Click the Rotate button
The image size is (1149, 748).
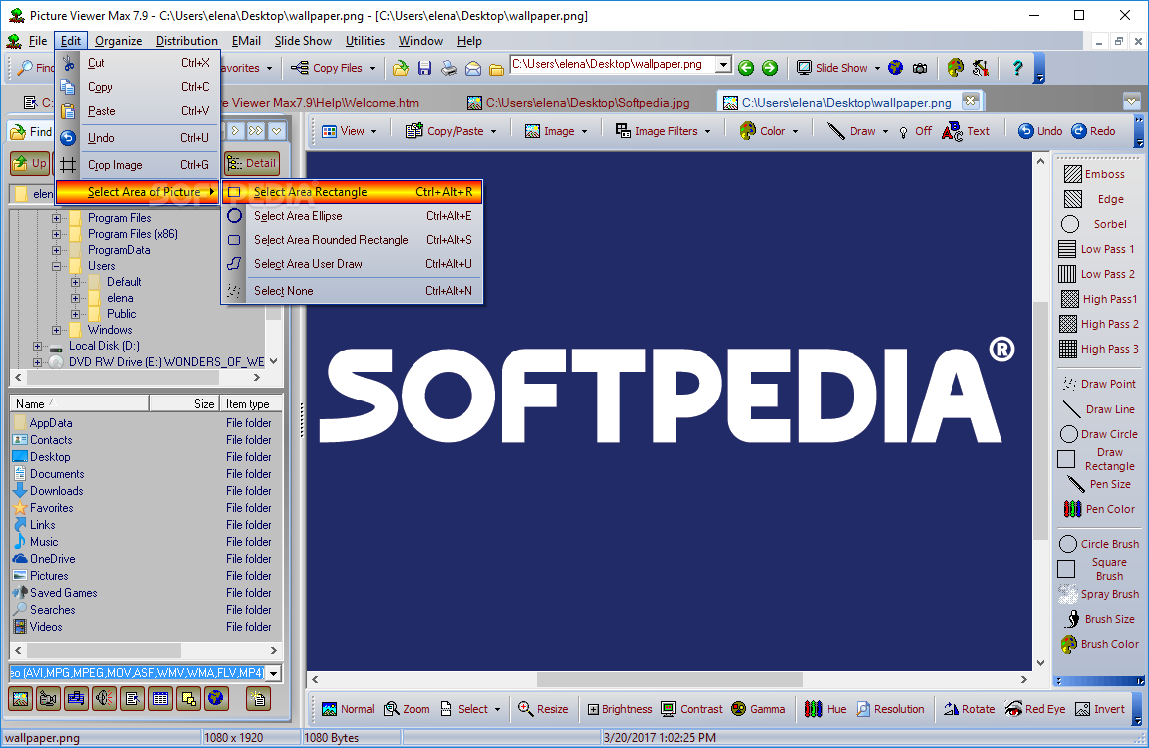click(969, 708)
